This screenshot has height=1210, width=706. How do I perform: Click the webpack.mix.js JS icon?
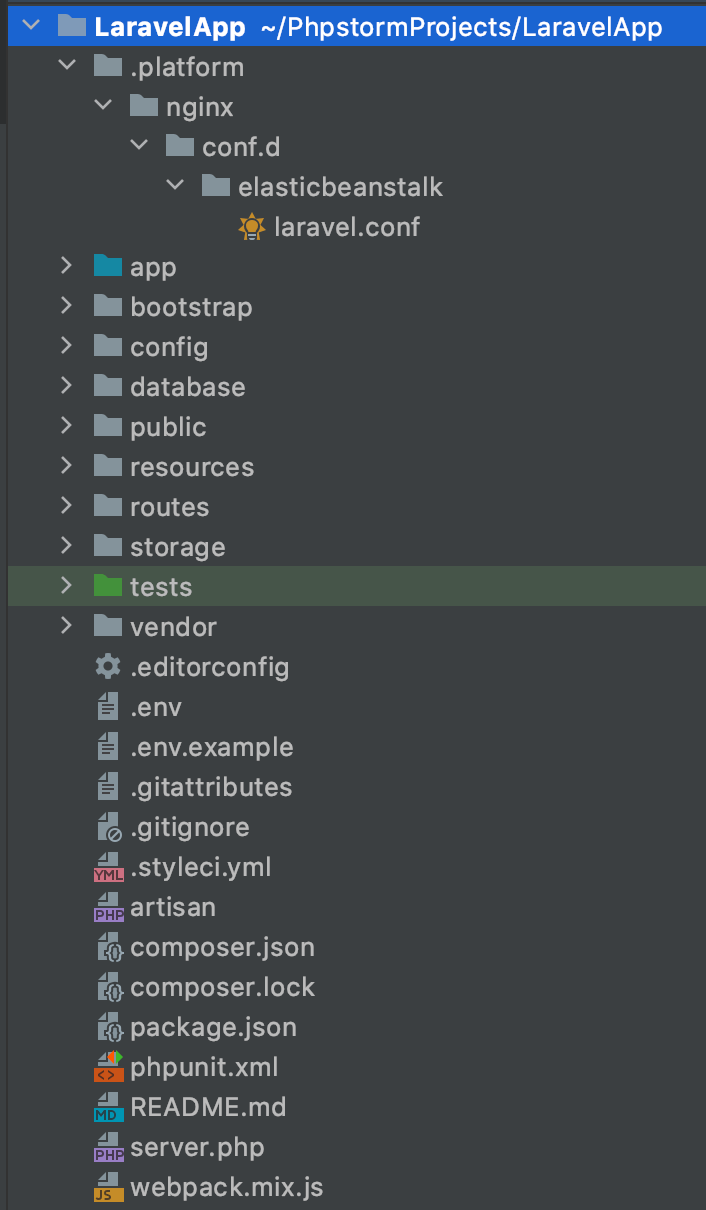[x=108, y=1188]
